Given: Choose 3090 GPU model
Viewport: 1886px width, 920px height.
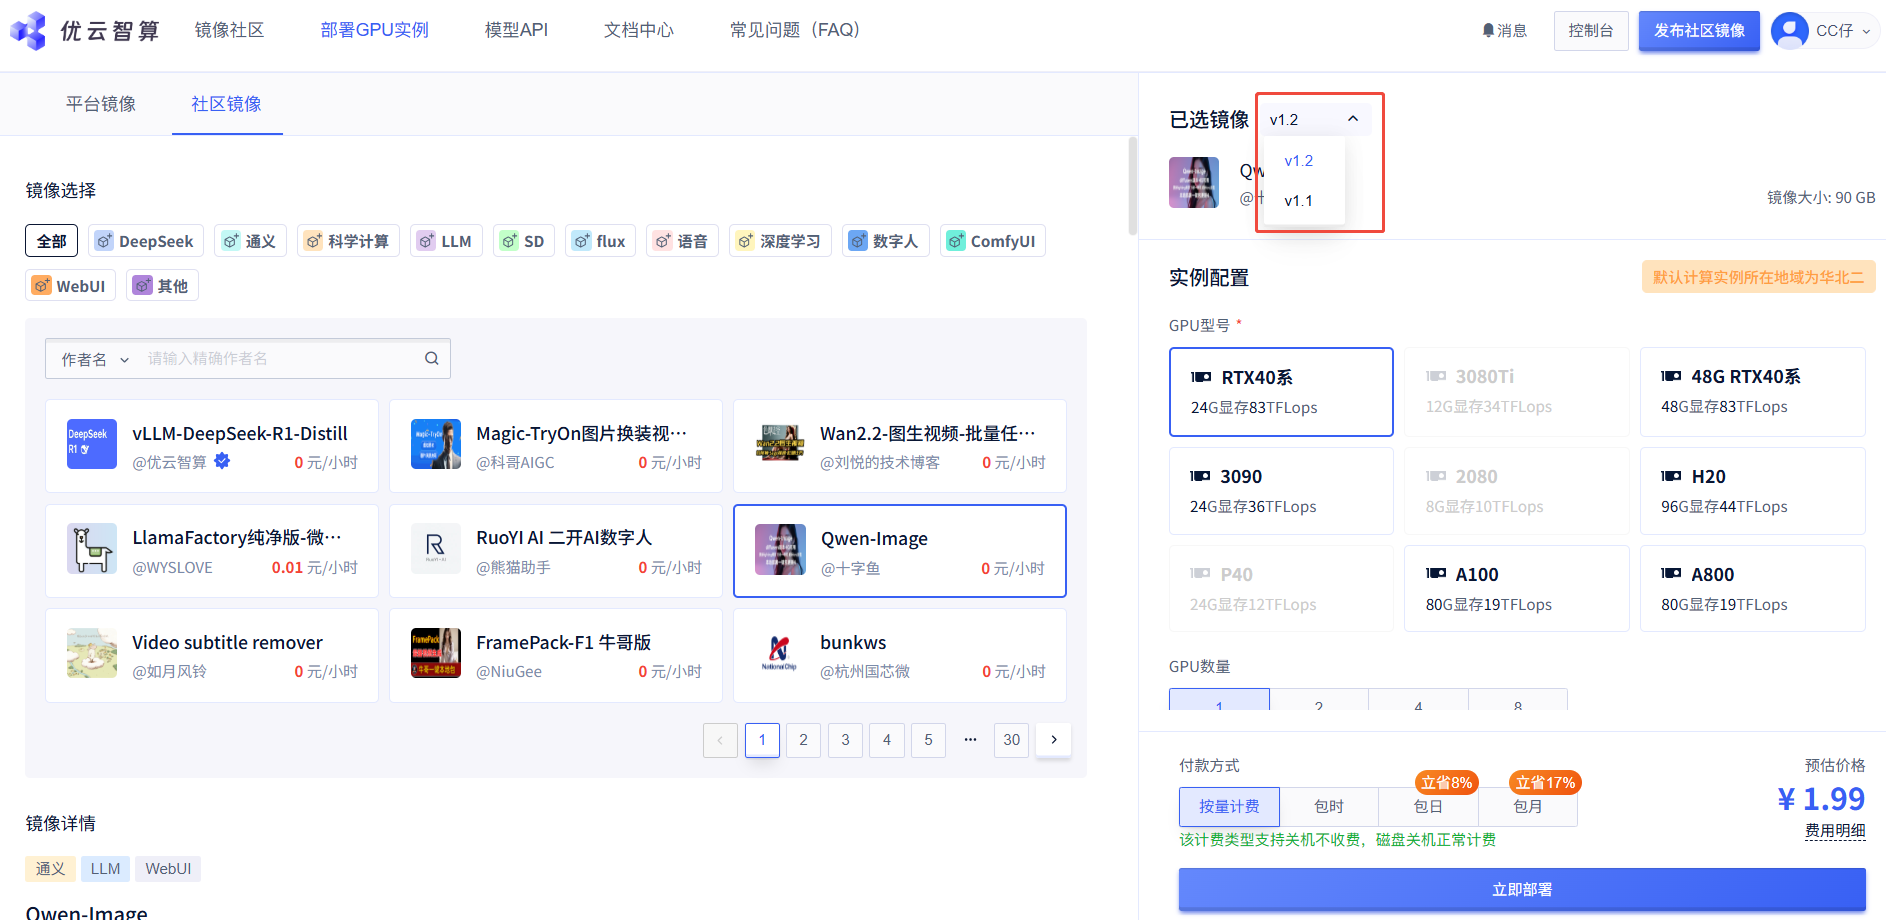Looking at the screenshot, I should point(1281,491).
